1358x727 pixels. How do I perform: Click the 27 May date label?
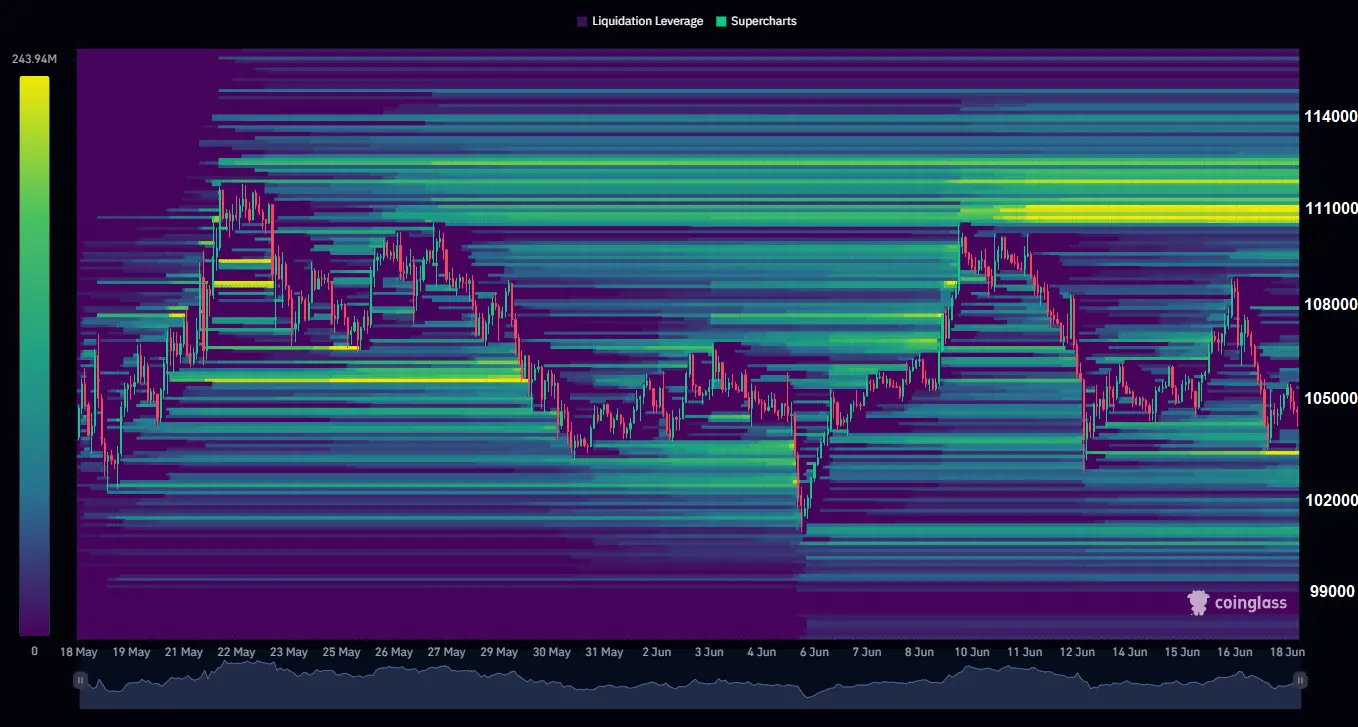[x=446, y=652]
